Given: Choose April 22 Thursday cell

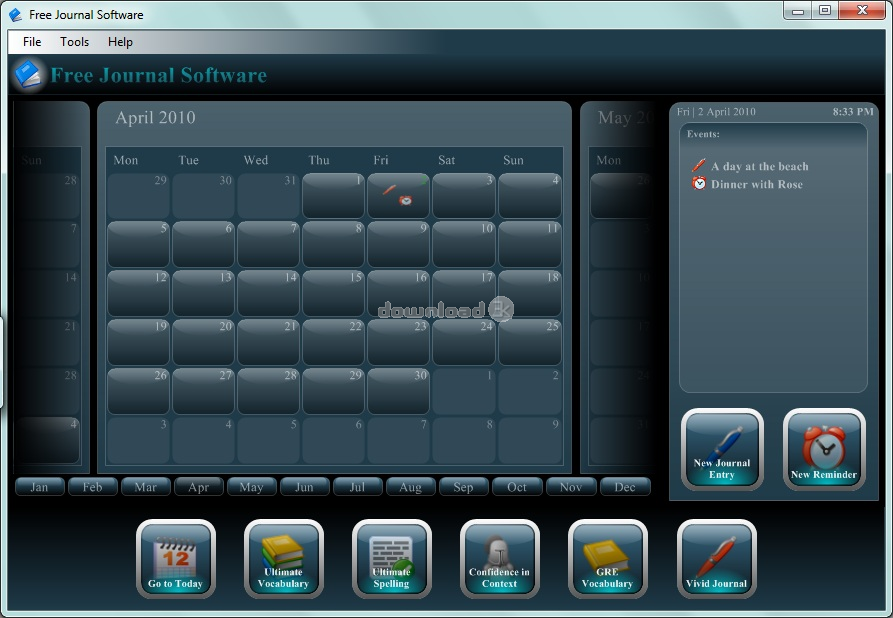Looking at the screenshot, I should (x=333, y=342).
